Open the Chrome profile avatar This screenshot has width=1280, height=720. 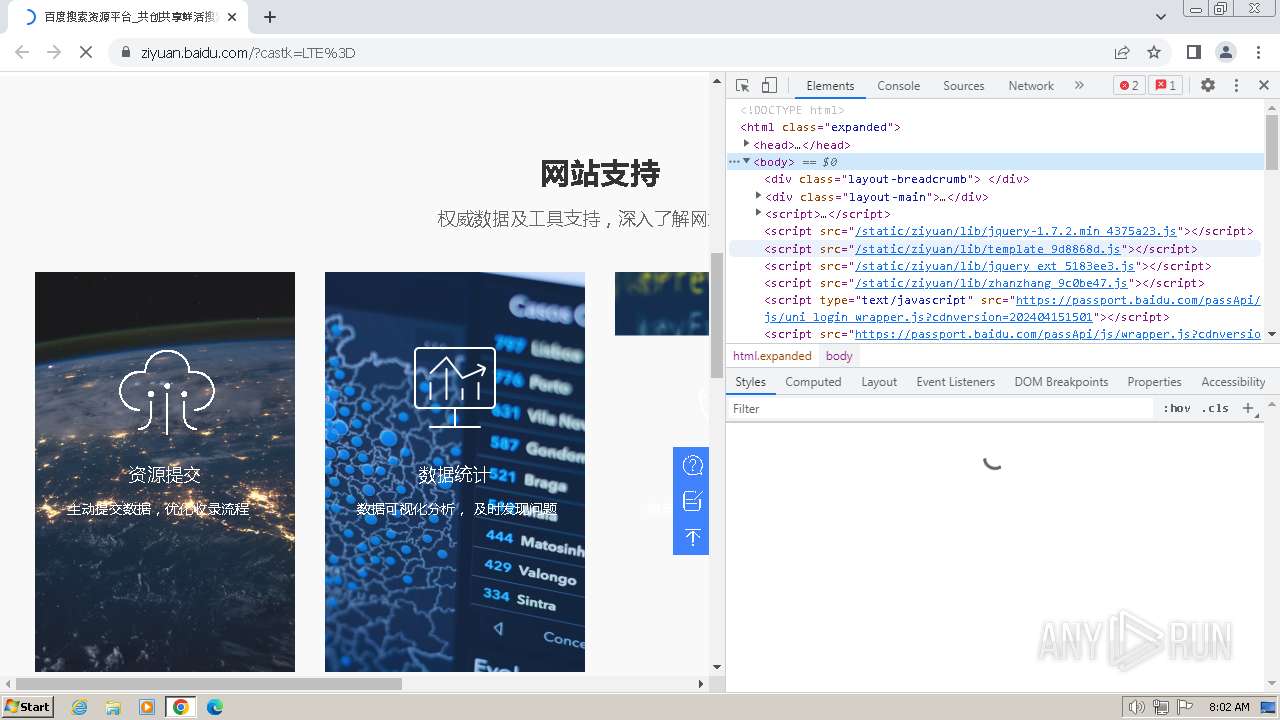[1226, 52]
